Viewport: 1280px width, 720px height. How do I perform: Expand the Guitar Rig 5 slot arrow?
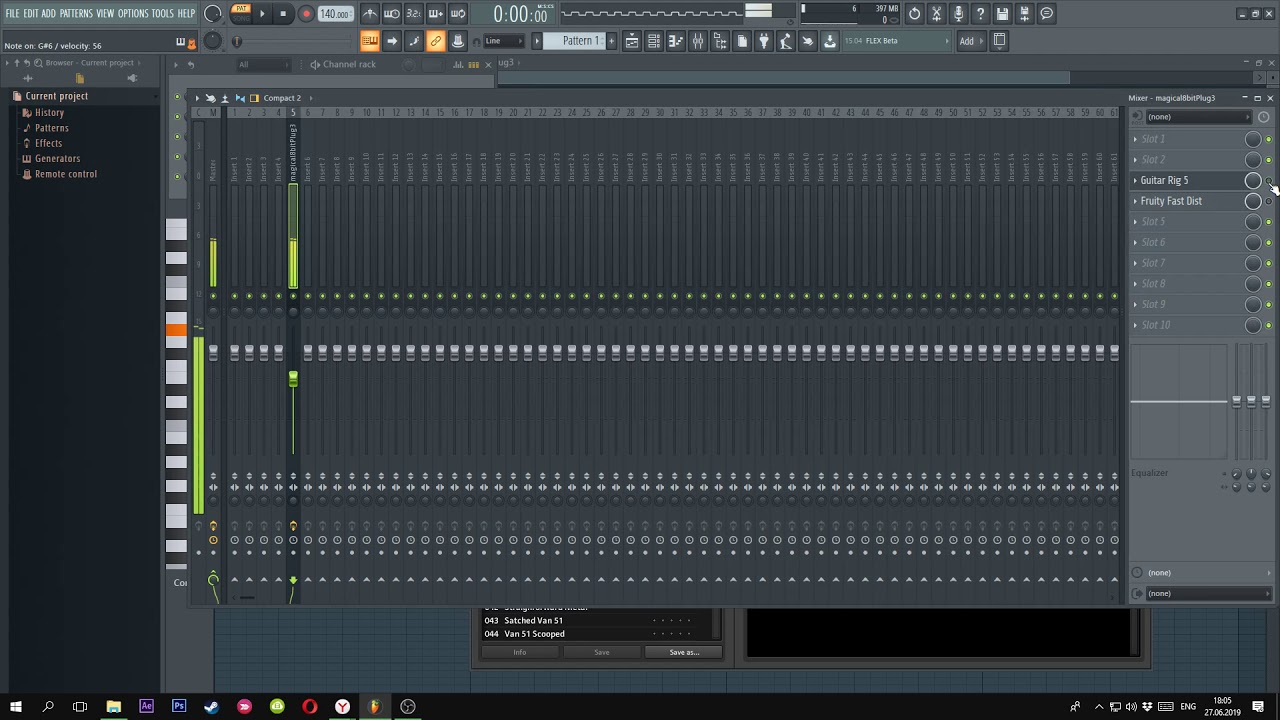click(x=1135, y=180)
